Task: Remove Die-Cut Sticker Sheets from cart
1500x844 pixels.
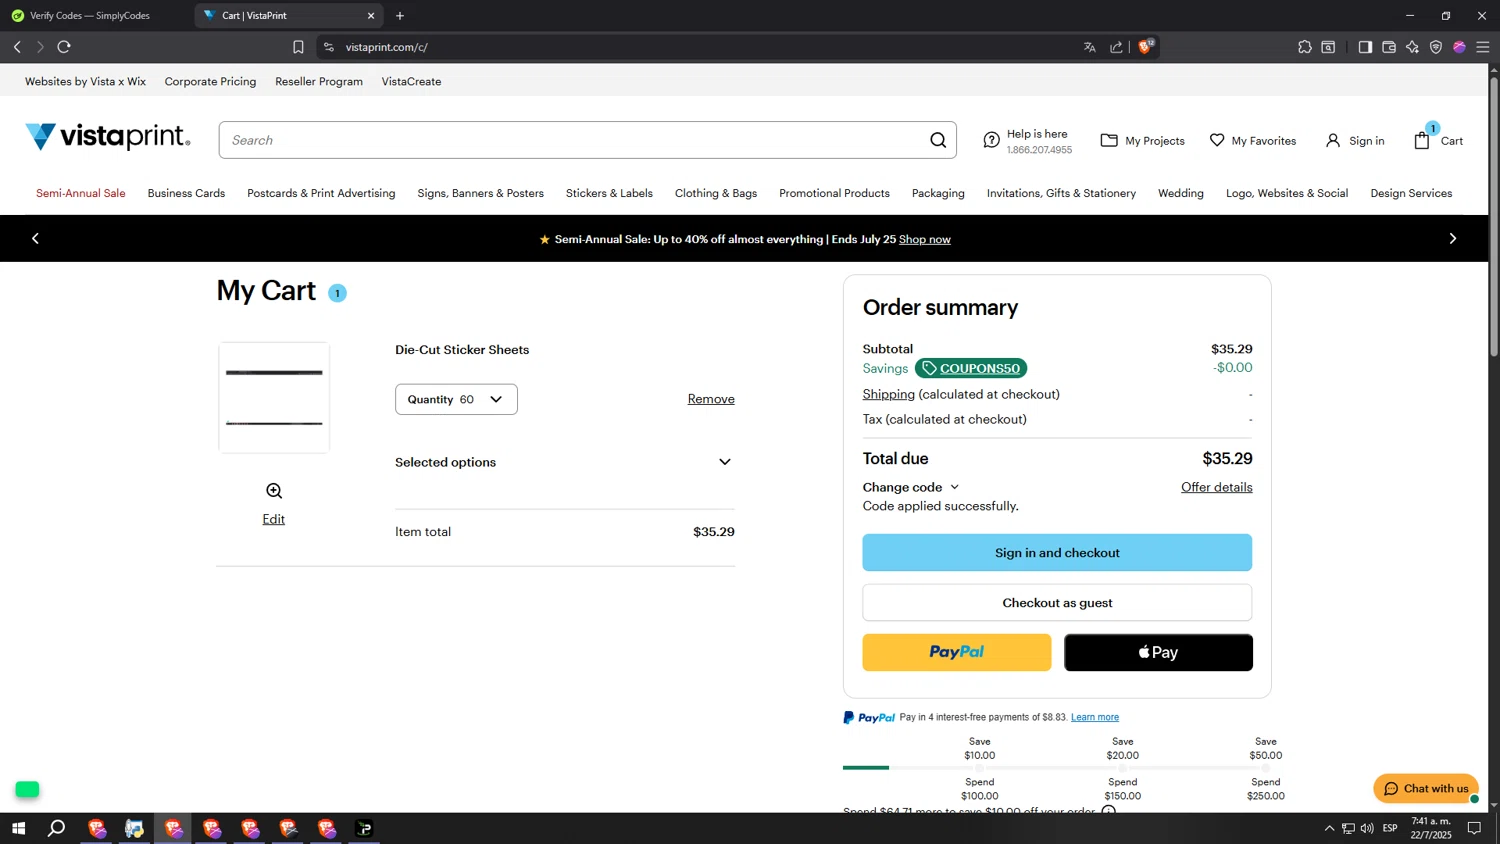Action: 711,399
